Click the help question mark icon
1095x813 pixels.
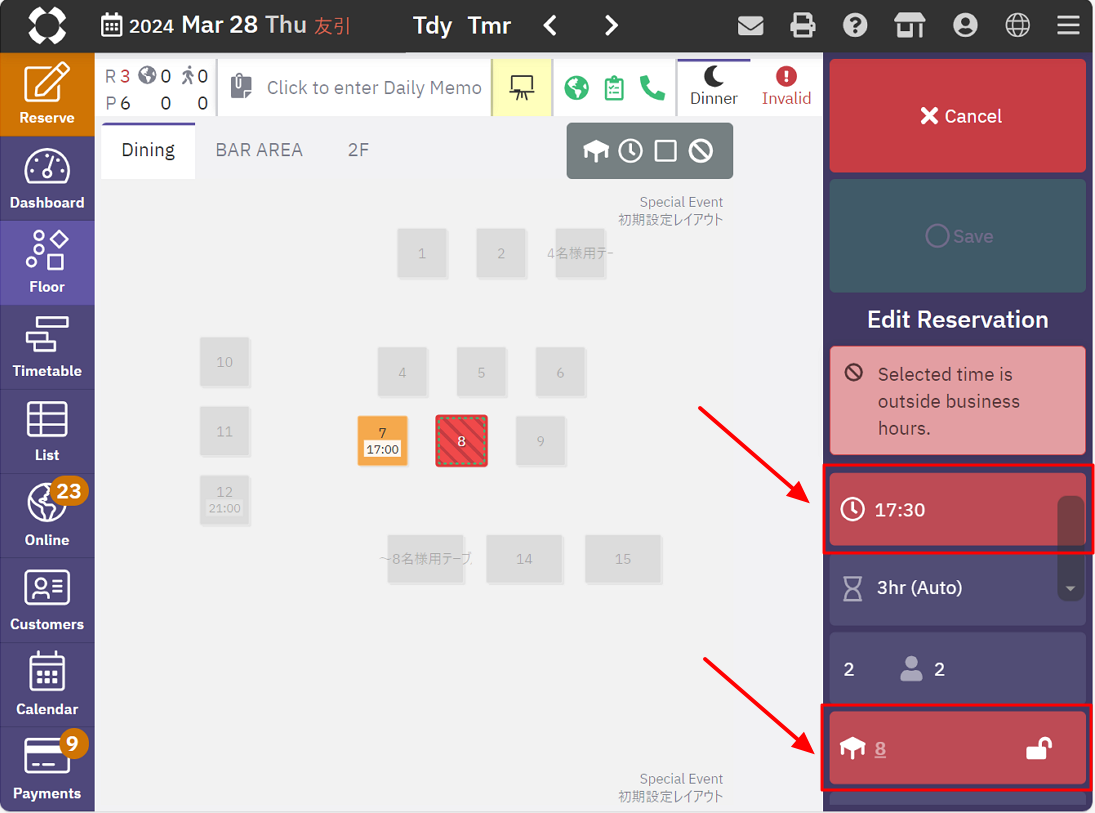click(855, 26)
